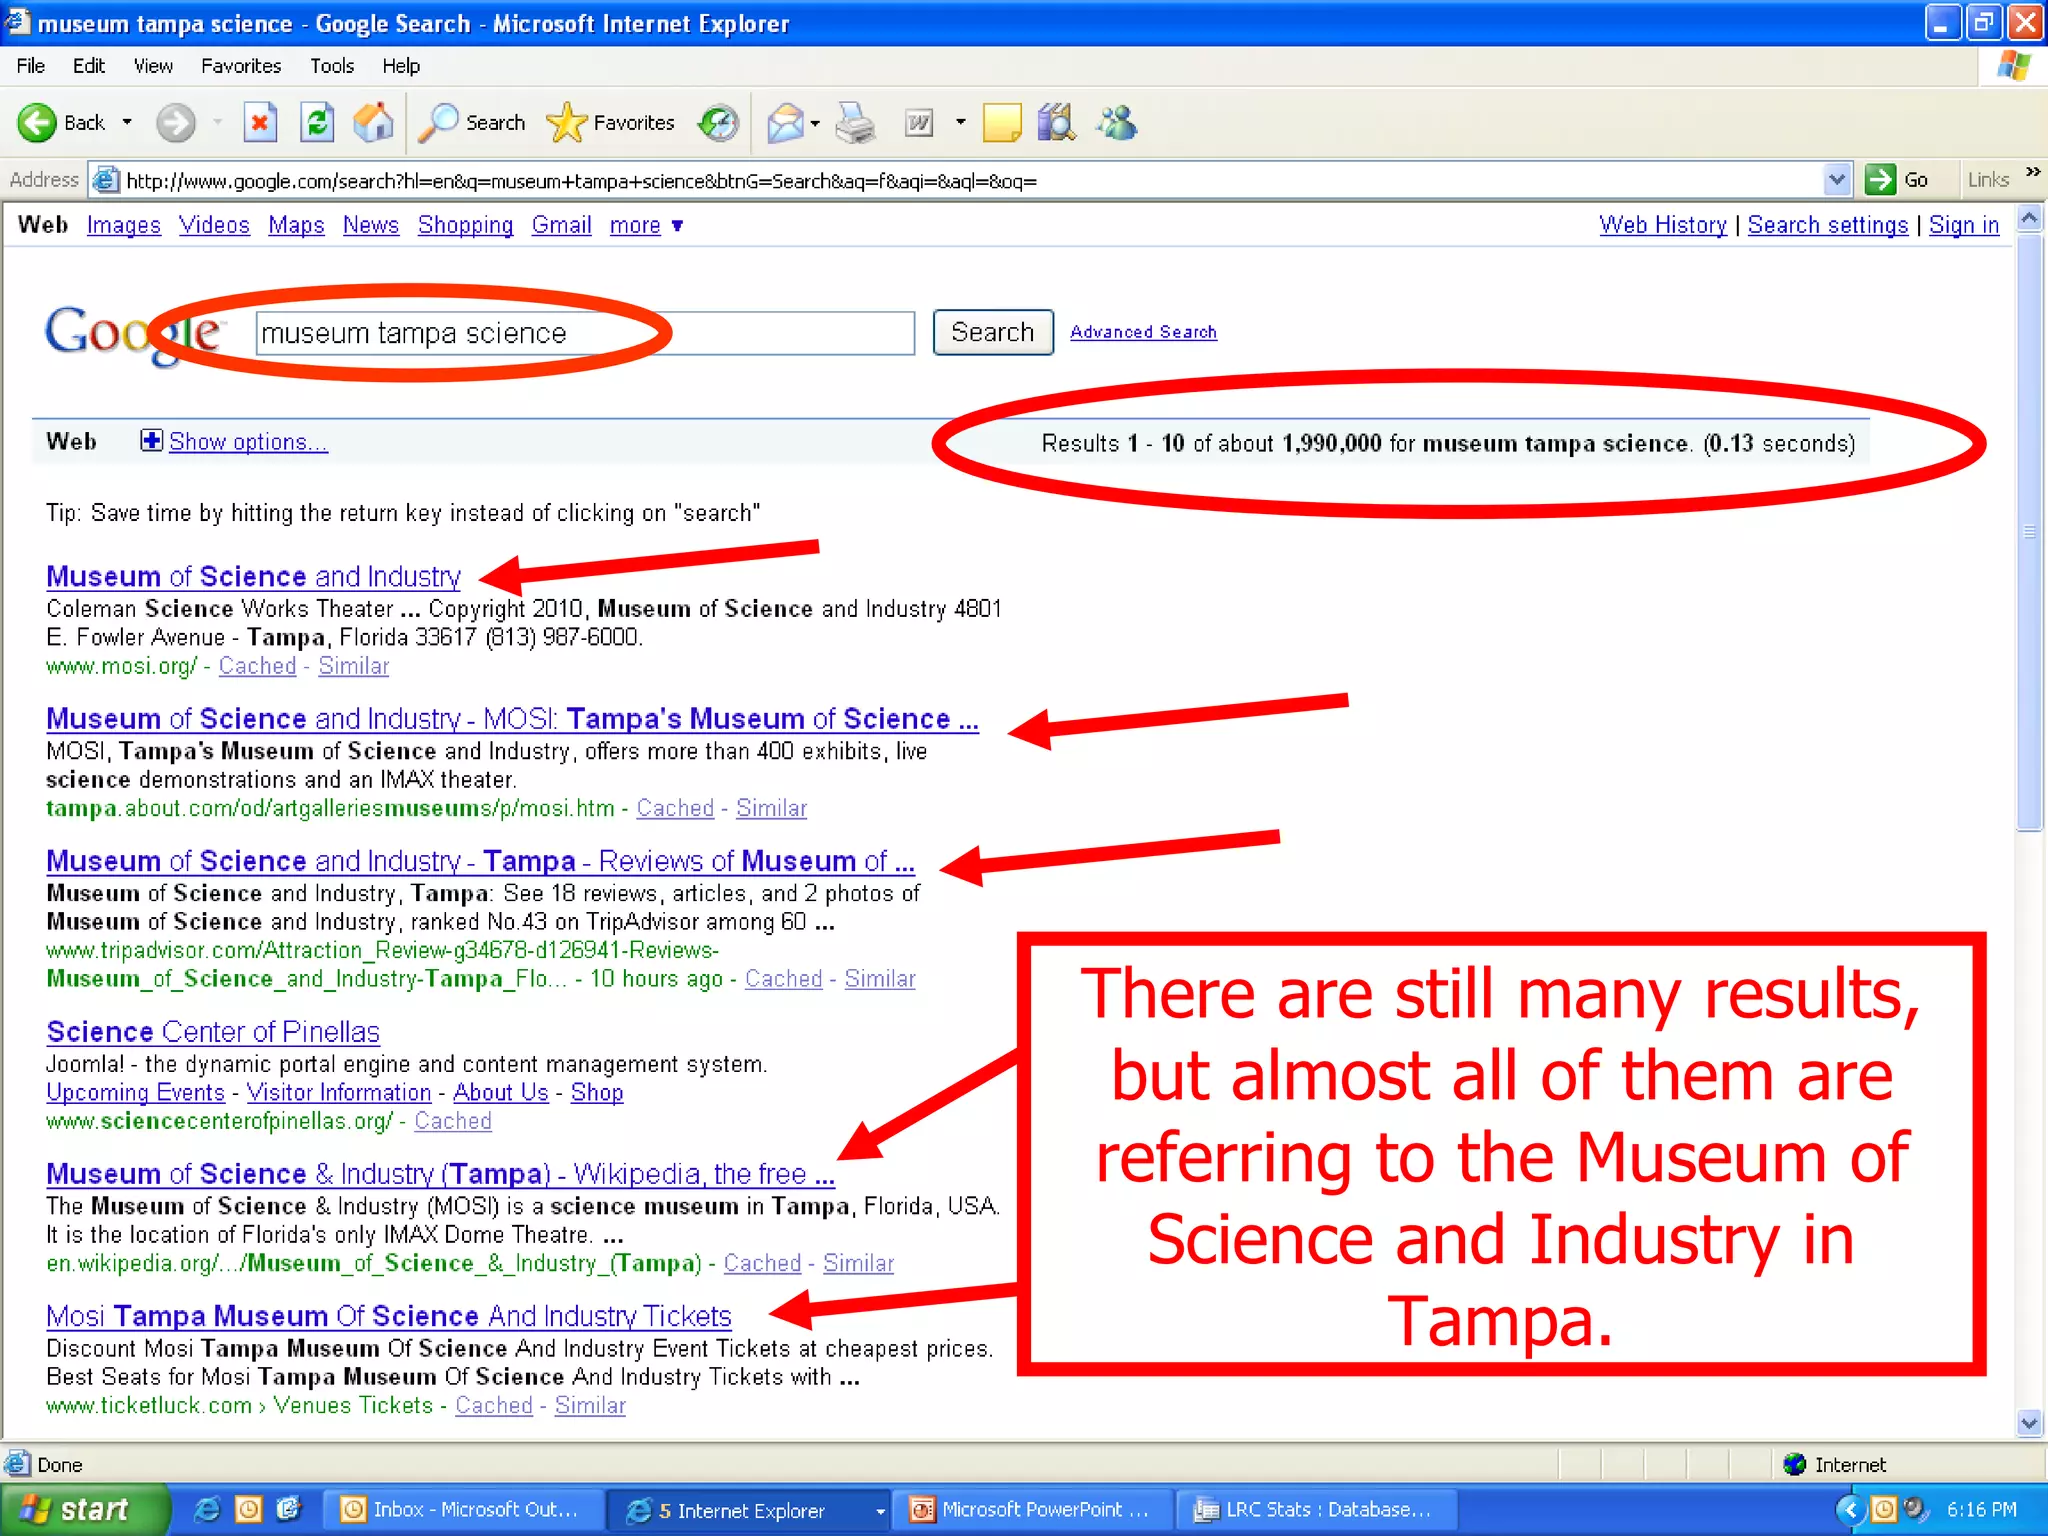Click the Forward arrow icon

[x=176, y=123]
